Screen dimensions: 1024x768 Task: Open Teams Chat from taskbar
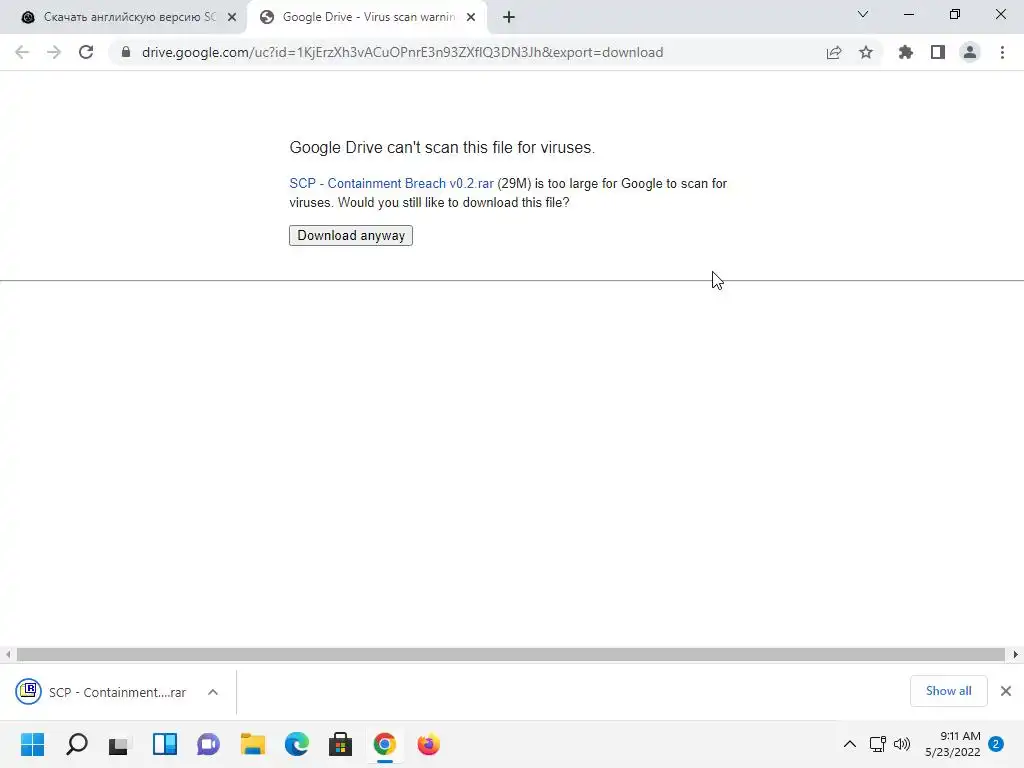(x=209, y=744)
